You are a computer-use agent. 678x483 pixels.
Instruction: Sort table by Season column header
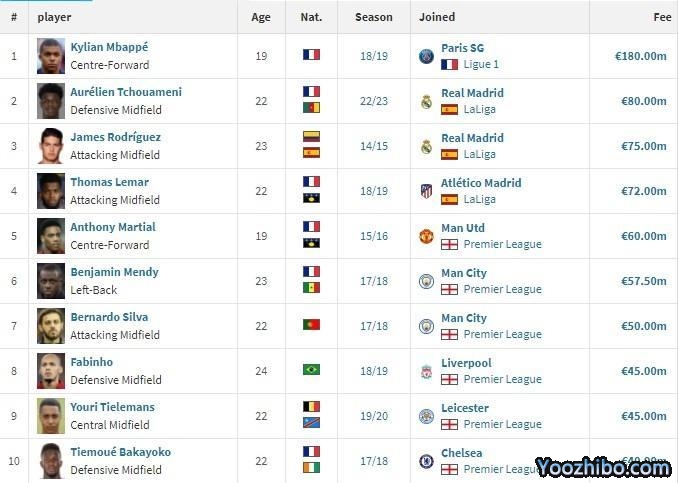pyautogui.click(x=373, y=17)
